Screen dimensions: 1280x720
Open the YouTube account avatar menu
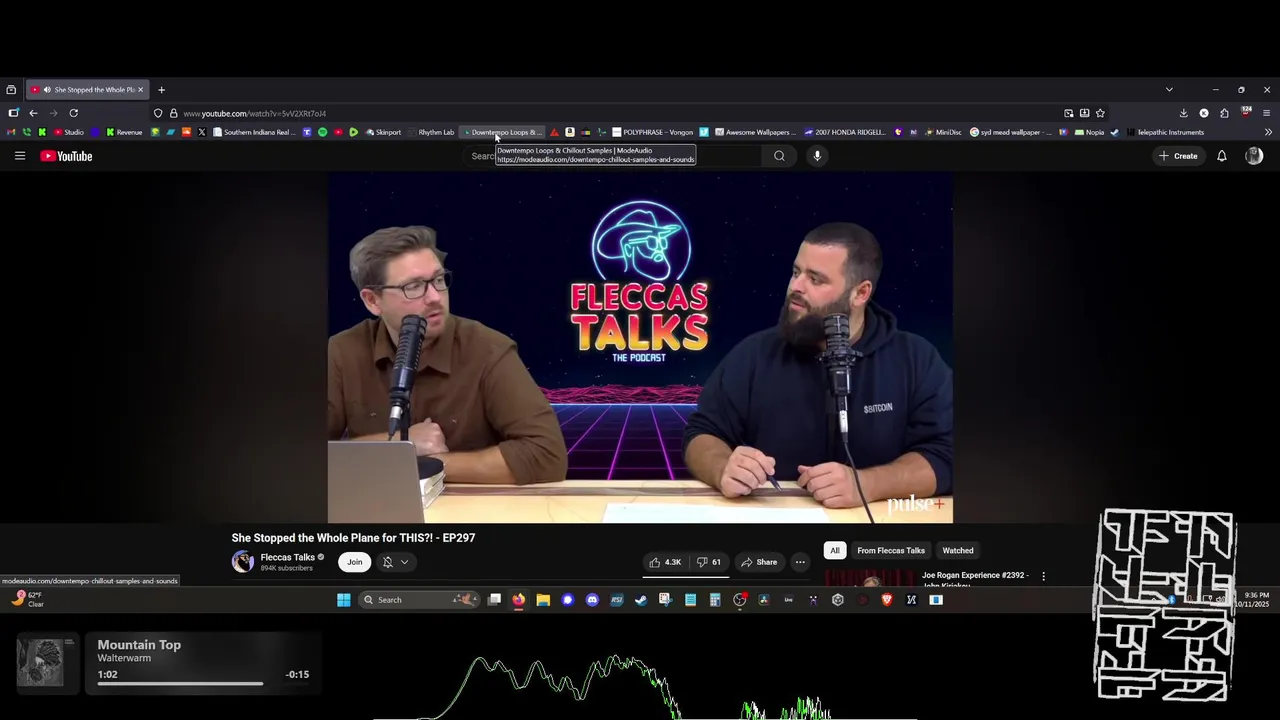point(1254,156)
